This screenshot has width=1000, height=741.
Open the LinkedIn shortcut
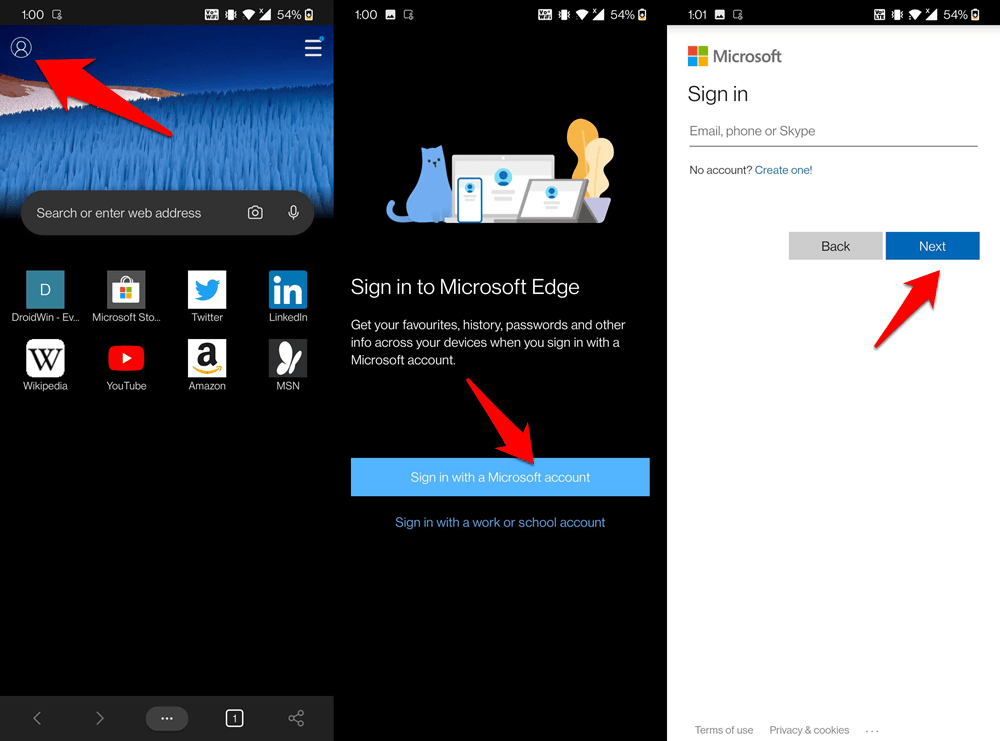pyautogui.click(x=288, y=297)
